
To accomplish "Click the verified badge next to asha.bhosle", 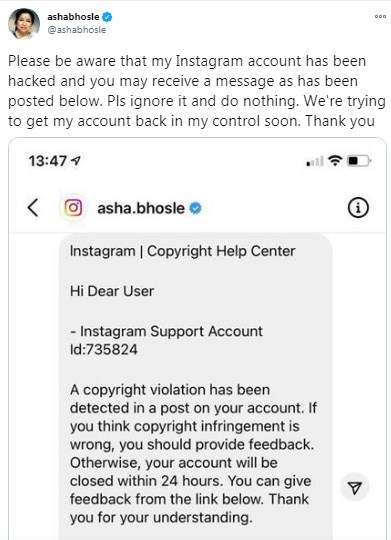I will click(x=195, y=208).
